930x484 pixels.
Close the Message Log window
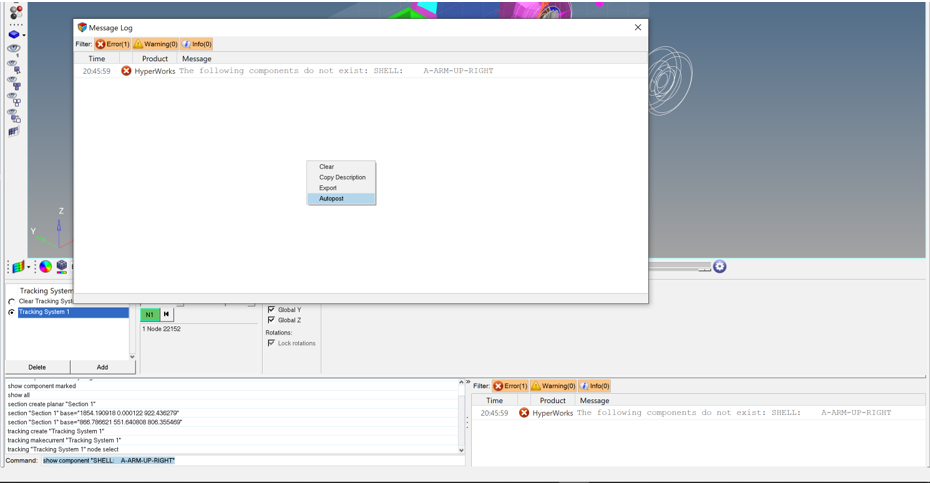638,27
